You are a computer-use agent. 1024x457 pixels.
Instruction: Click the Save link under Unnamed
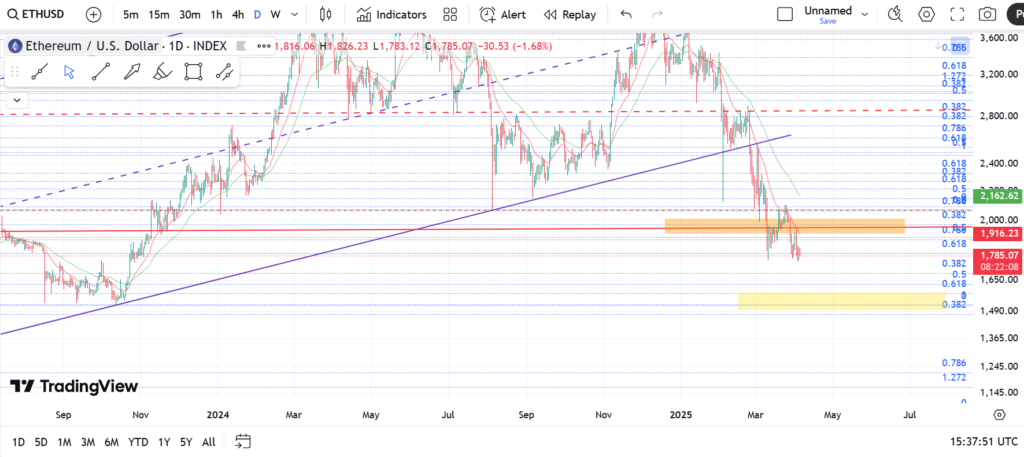click(x=827, y=21)
